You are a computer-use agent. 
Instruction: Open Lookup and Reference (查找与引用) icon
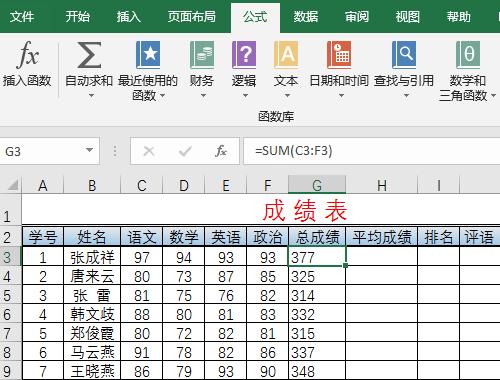coord(404,54)
